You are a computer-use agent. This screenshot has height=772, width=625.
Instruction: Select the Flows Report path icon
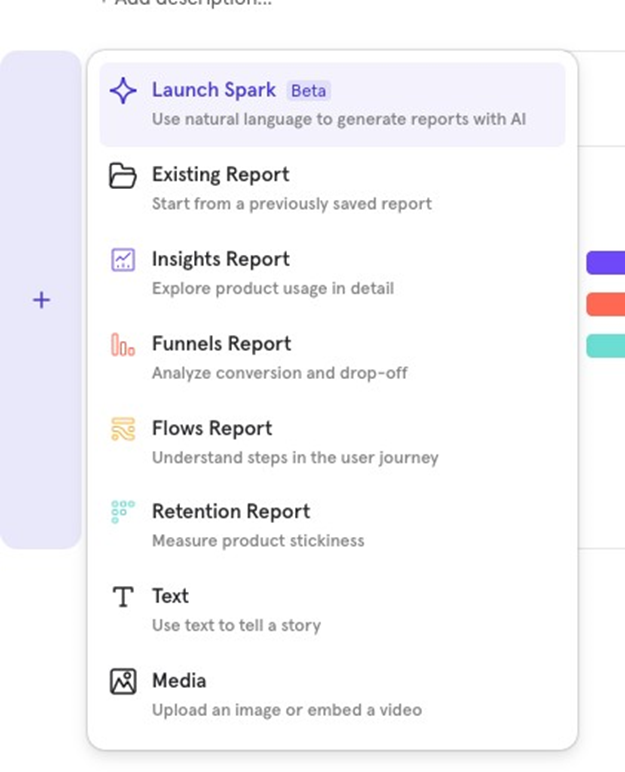pyautogui.click(x=123, y=430)
